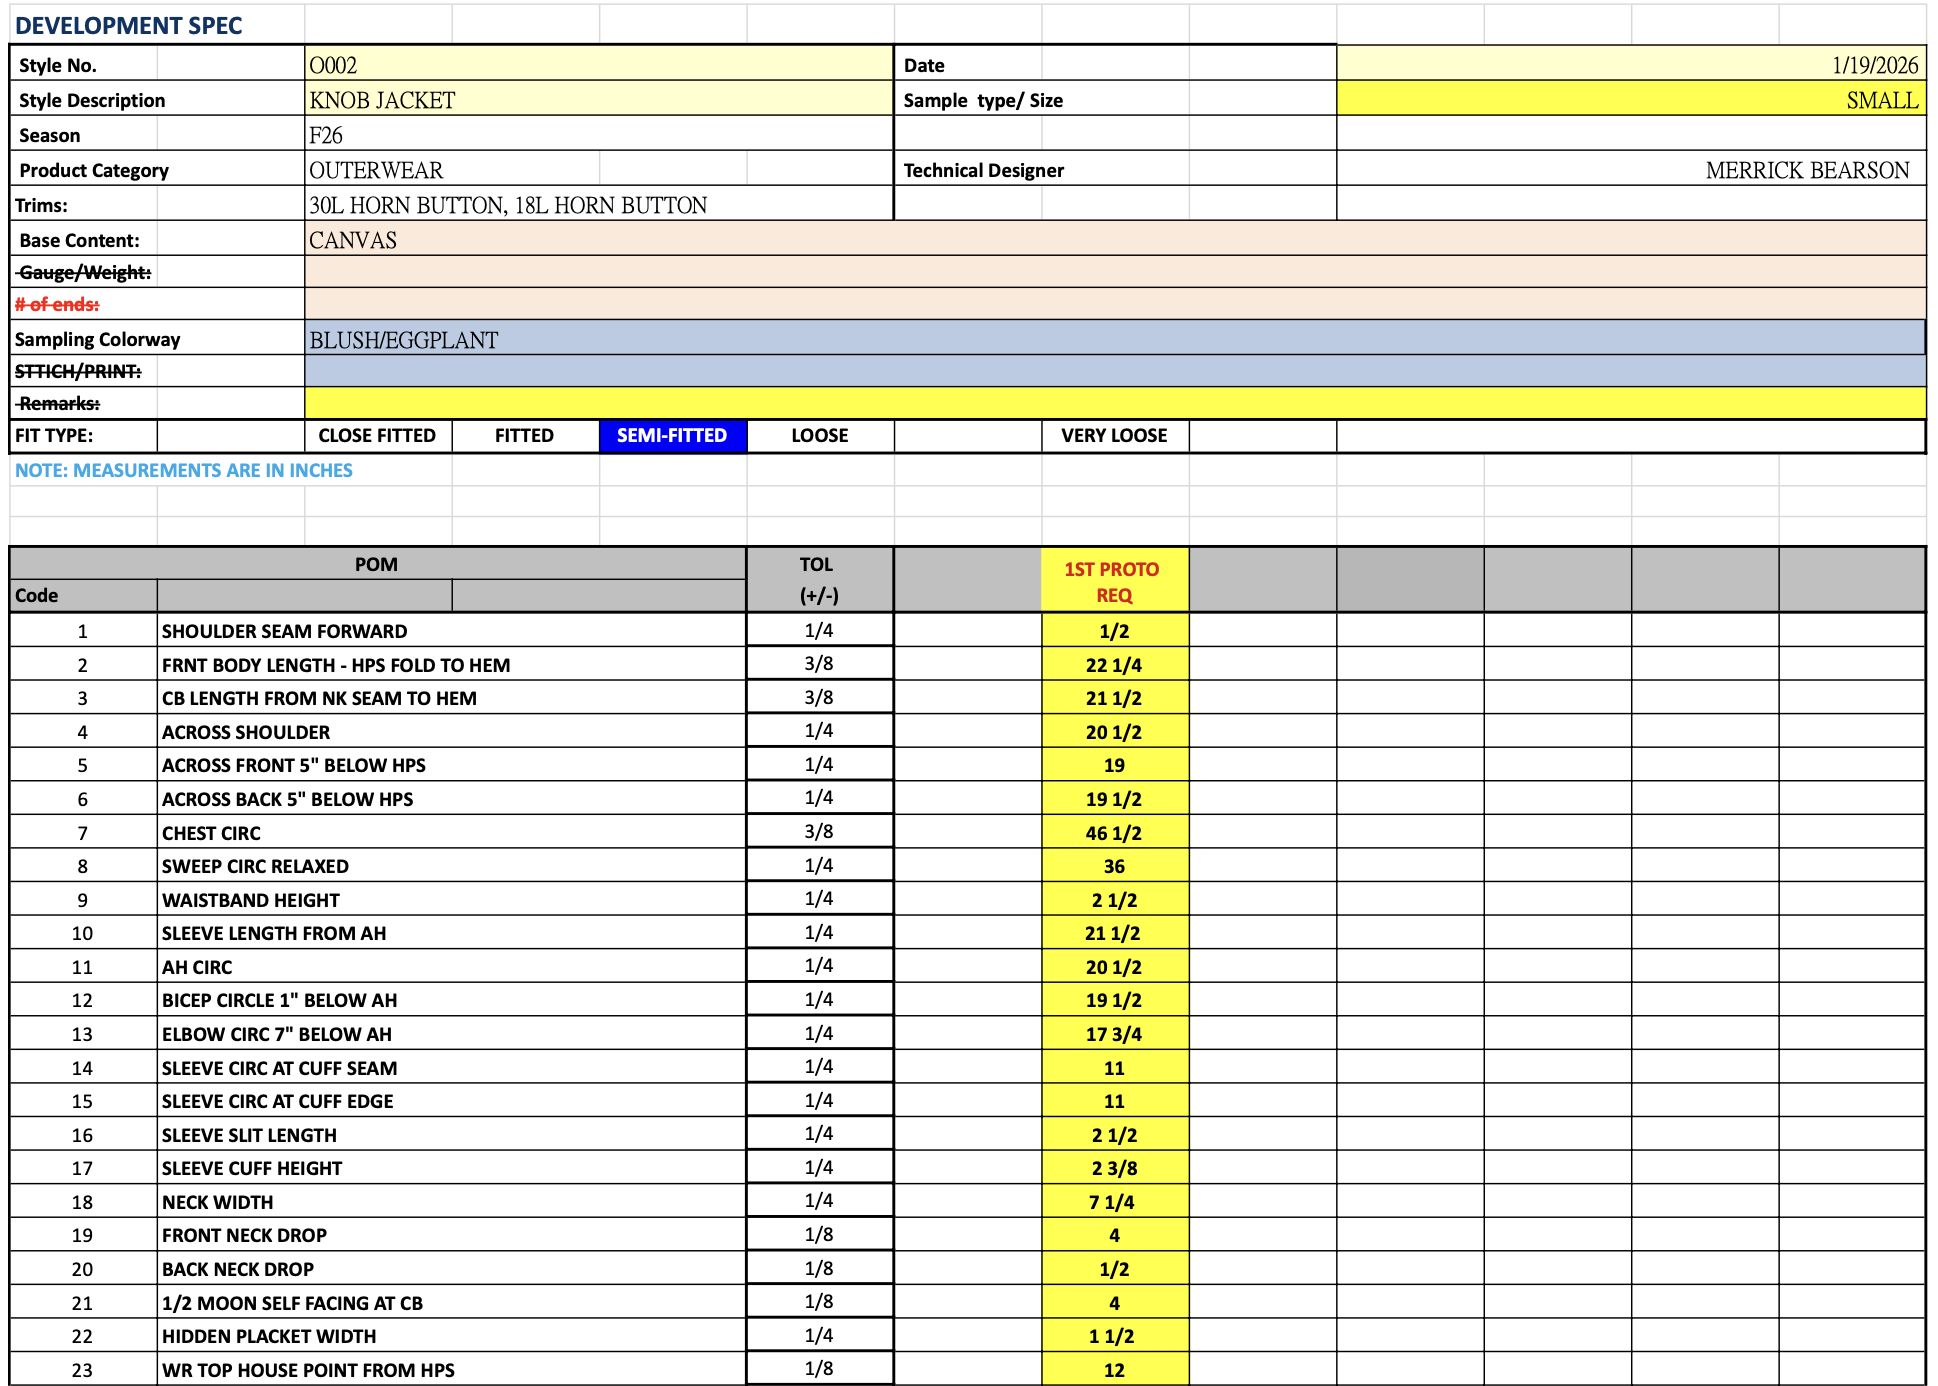Select the VERY LOOSE fit option

[x=1114, y=436]
